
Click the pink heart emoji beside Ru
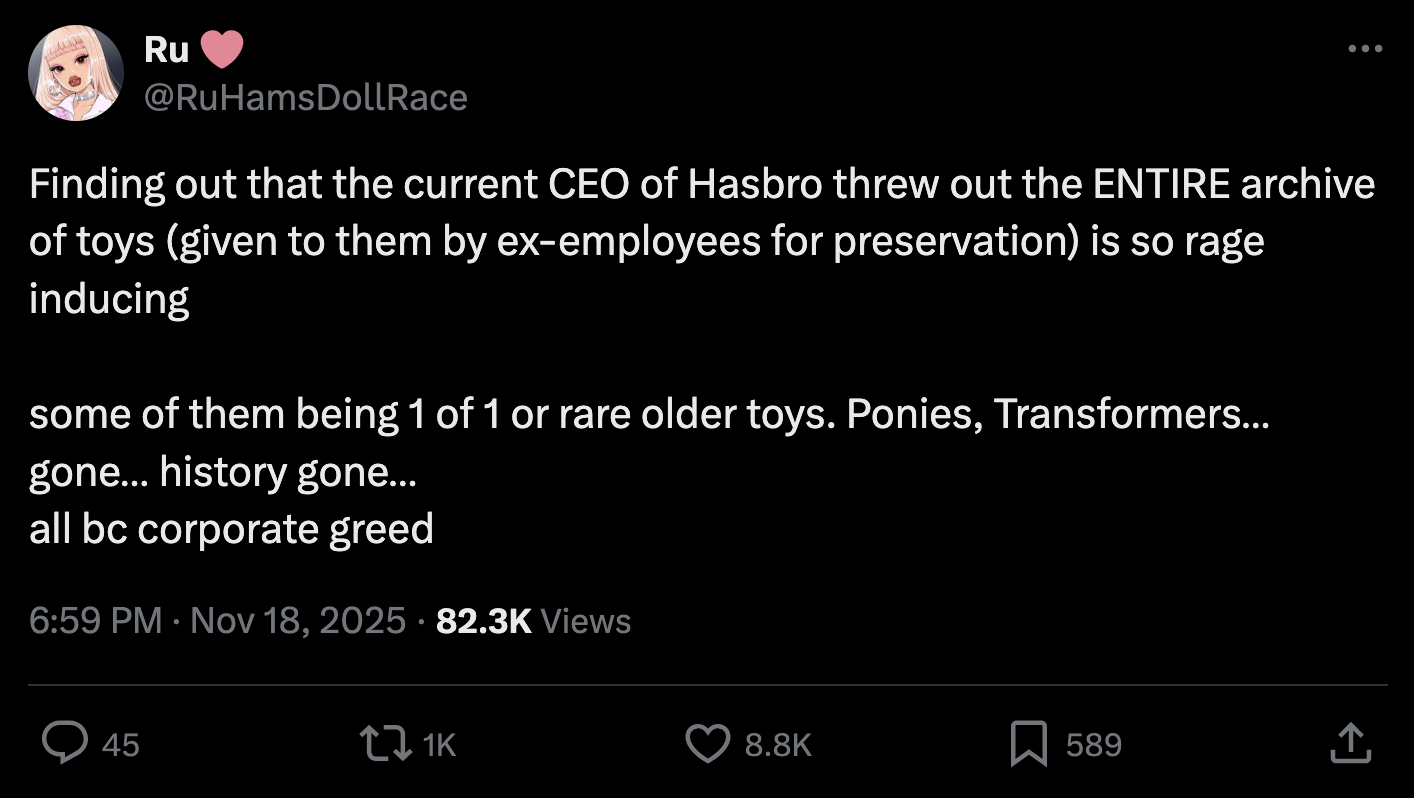click(222, 49)
